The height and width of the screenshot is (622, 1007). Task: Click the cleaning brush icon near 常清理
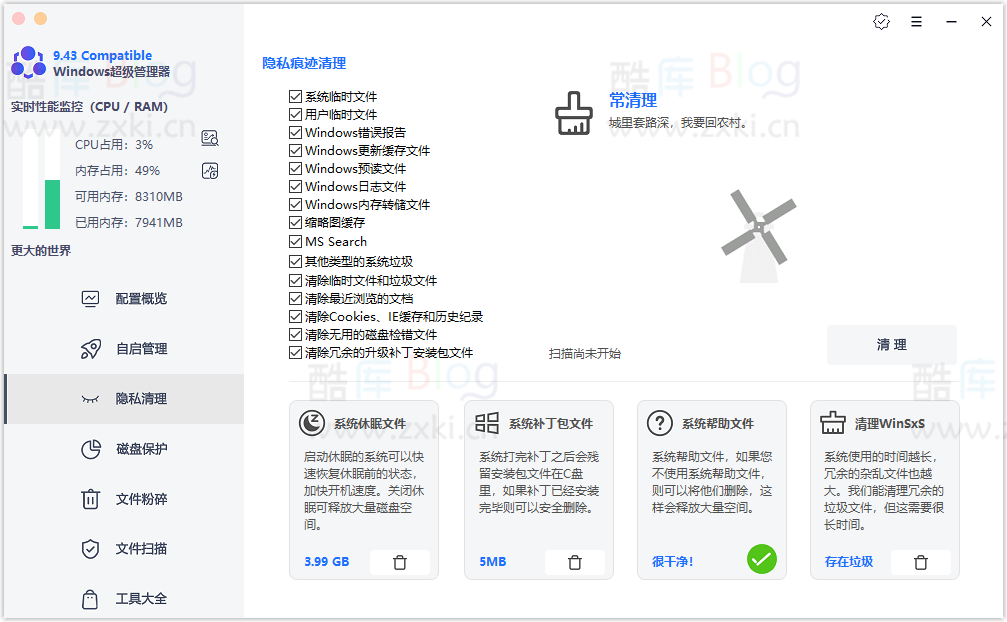(x=573, y=113)
